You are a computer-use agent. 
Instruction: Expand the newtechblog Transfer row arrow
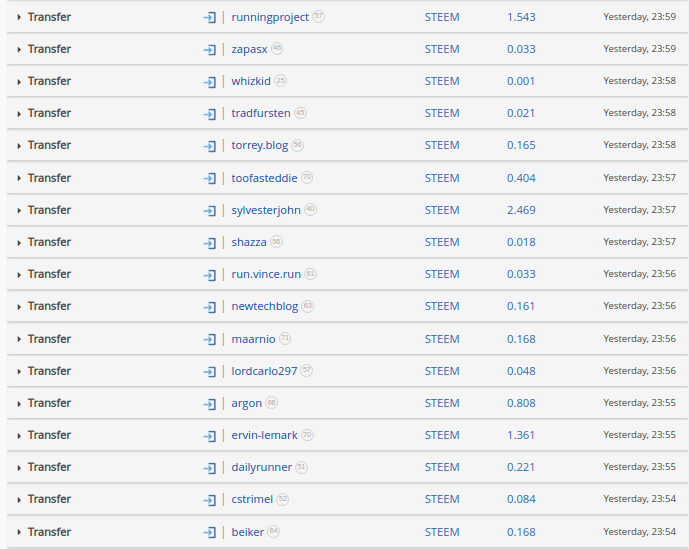19,307
